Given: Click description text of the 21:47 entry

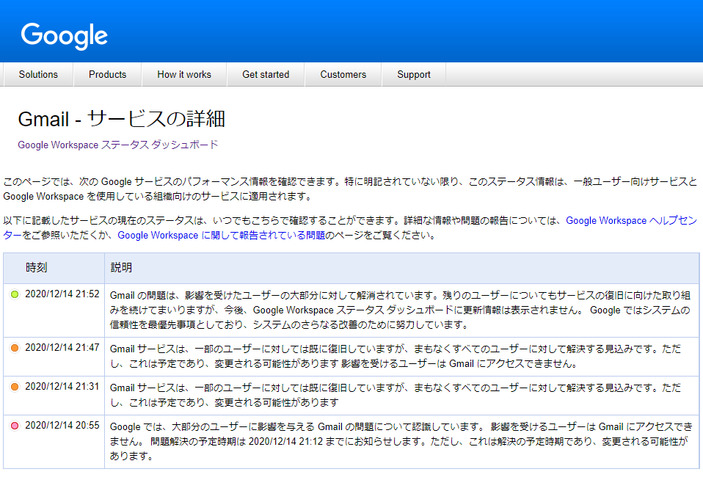Looking at the screenshot, I should pyautogui.click(x=395, y=356).
